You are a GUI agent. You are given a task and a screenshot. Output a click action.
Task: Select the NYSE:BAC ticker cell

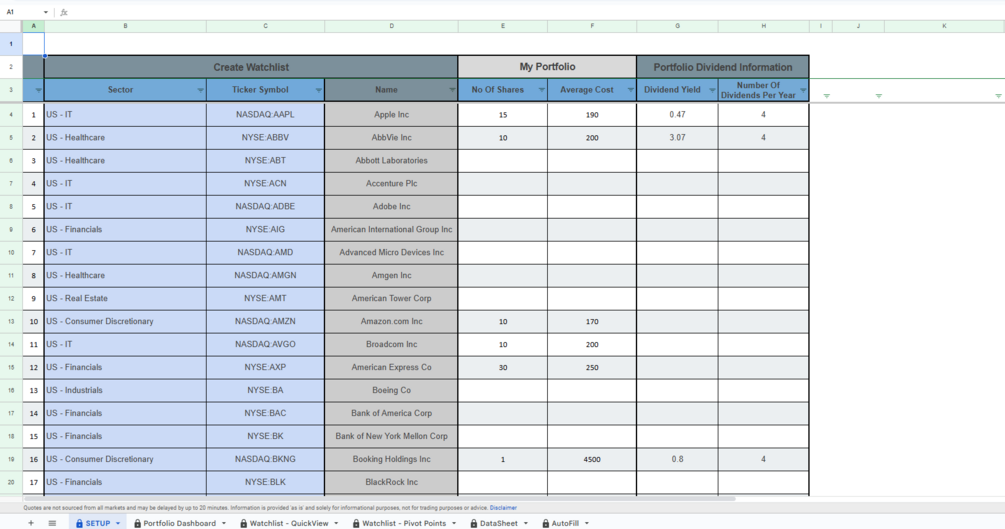[265, 414]
